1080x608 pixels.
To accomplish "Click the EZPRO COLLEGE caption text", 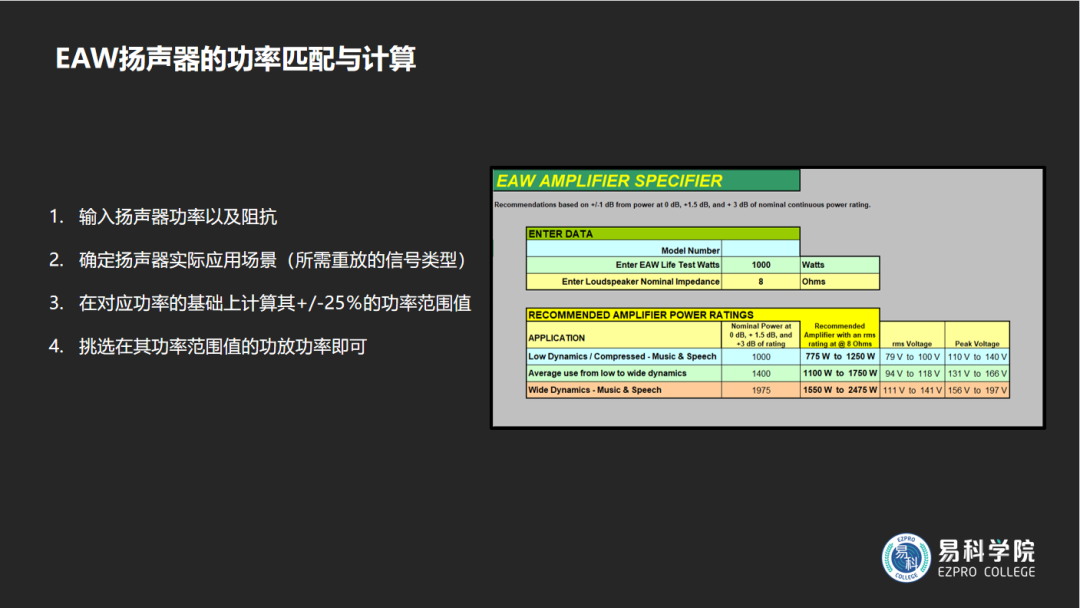I will pos(986,572).
